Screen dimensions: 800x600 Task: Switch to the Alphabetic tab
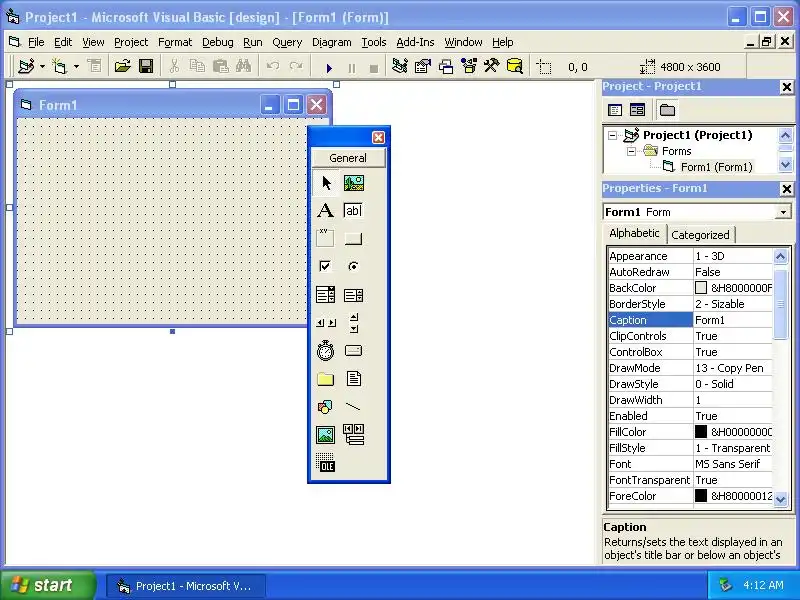point(634,233)
